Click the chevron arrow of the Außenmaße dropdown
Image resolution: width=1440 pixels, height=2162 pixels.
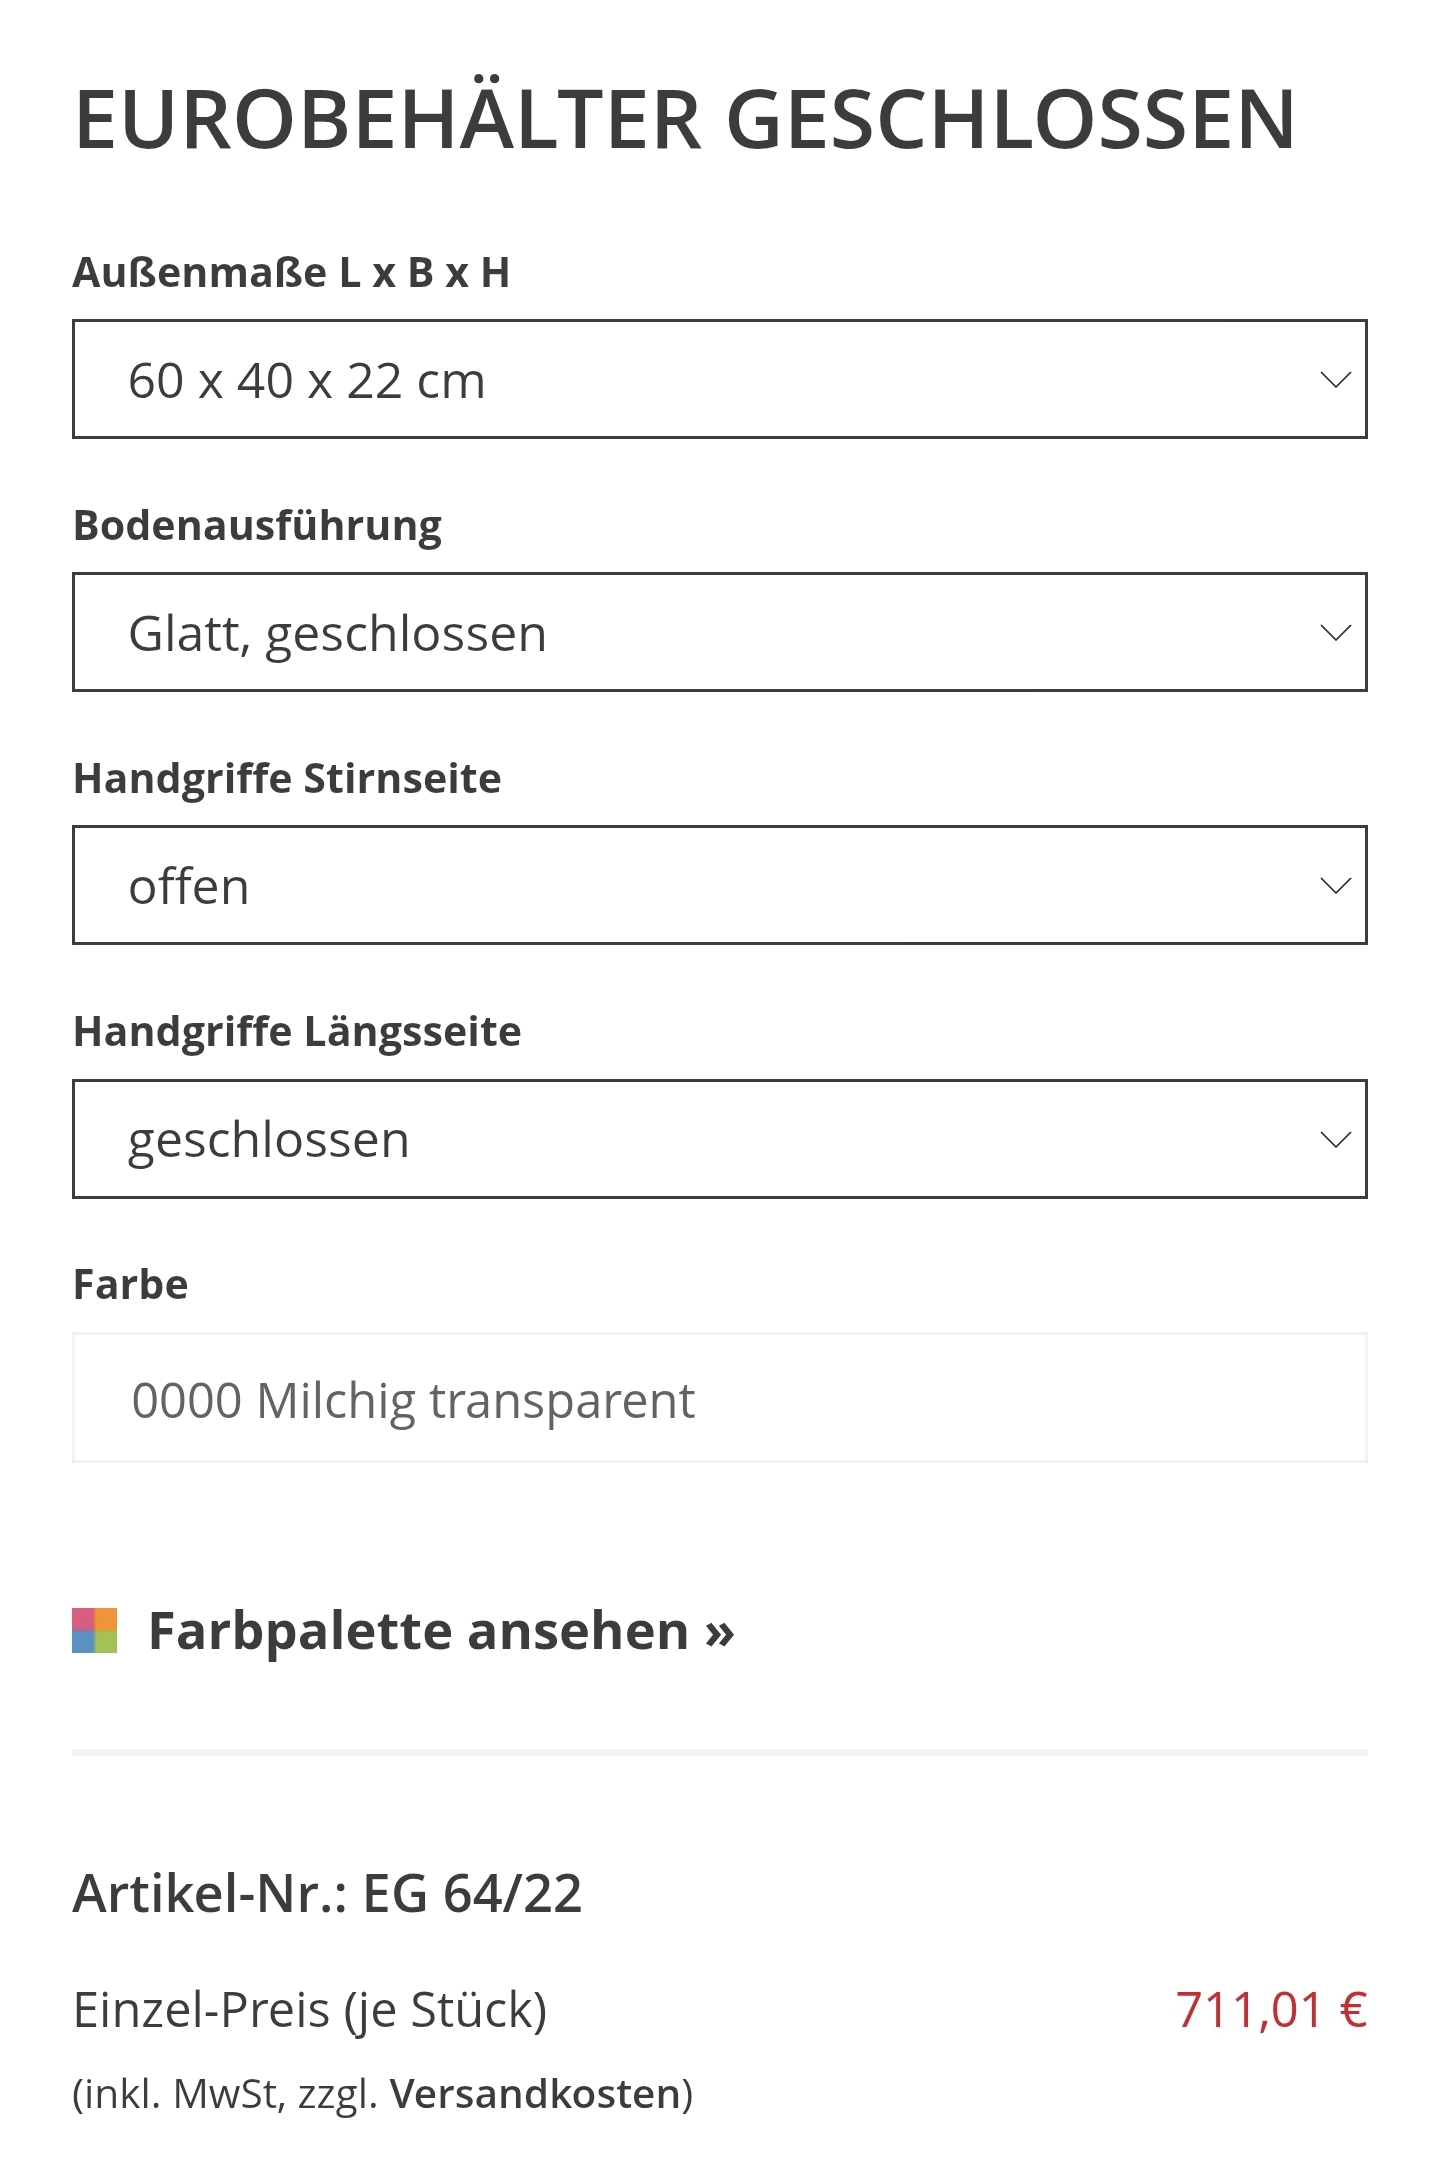(1335, 380)
